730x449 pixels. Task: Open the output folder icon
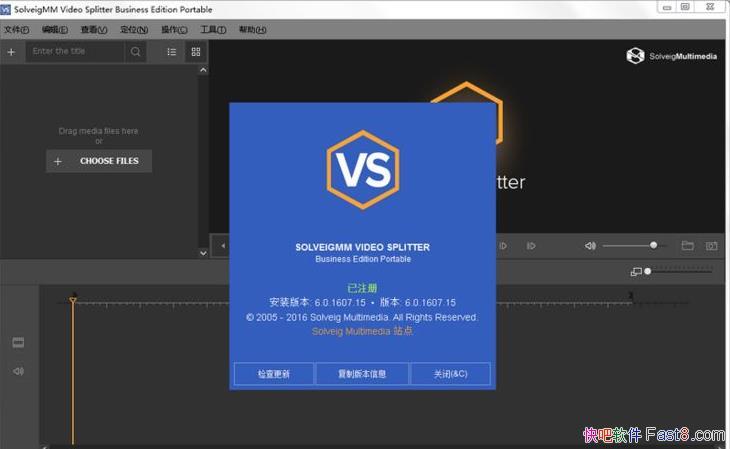688,245
